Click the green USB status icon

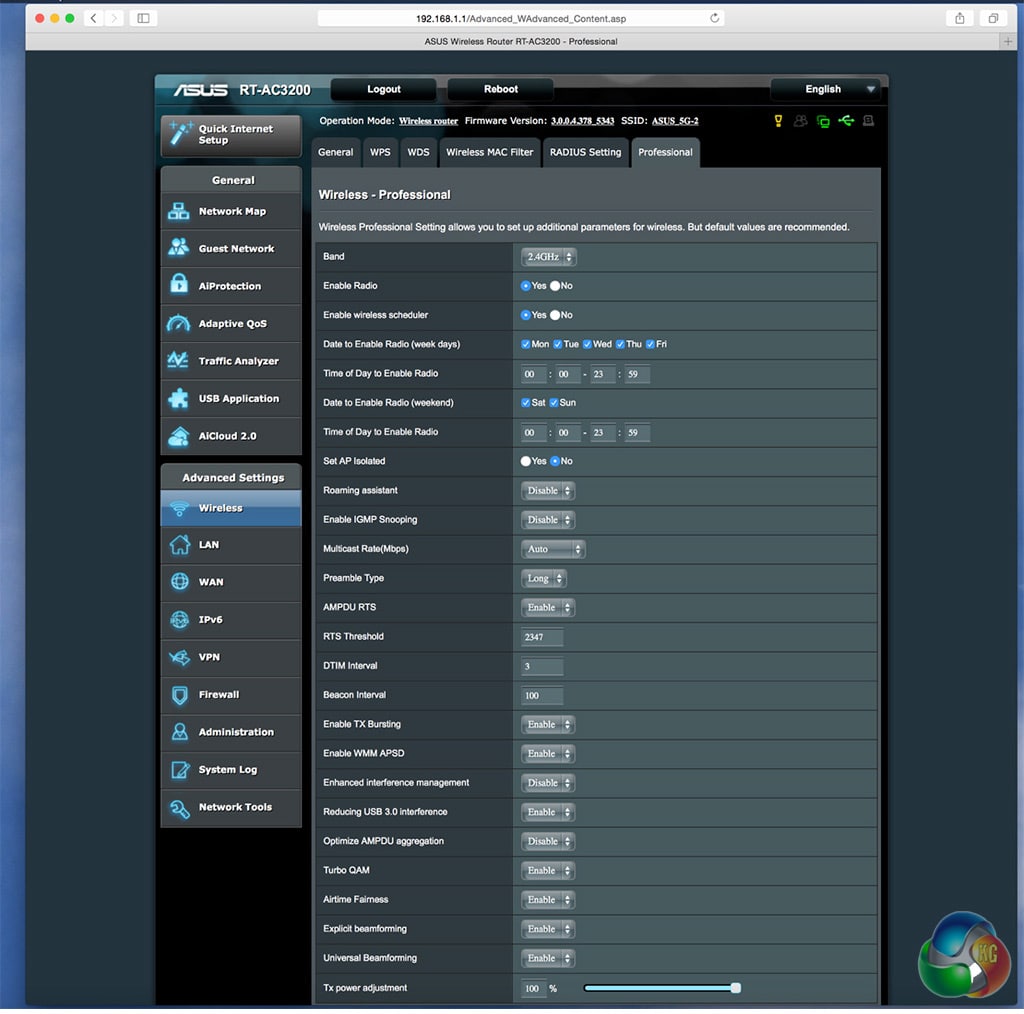coord(846,121)
